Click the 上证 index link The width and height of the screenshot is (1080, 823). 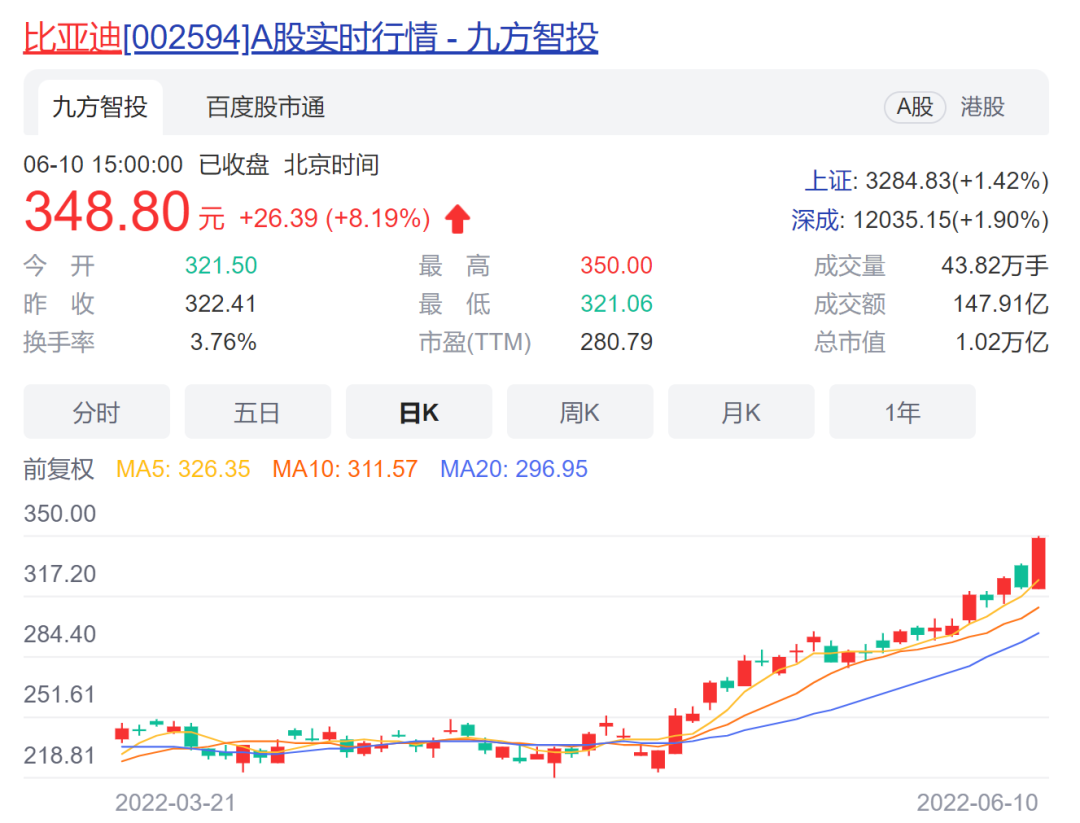(831, 181)
